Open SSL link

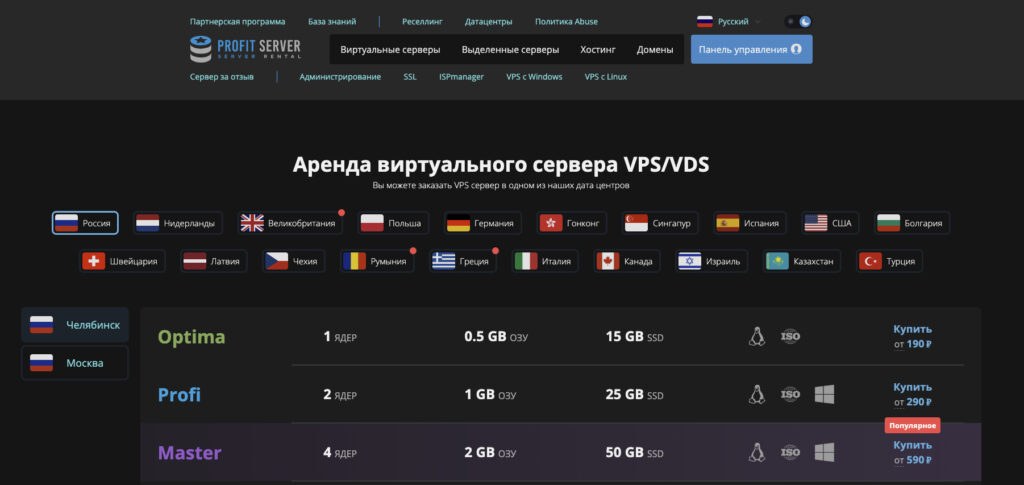pyautogui.click(x=409, y=77)
